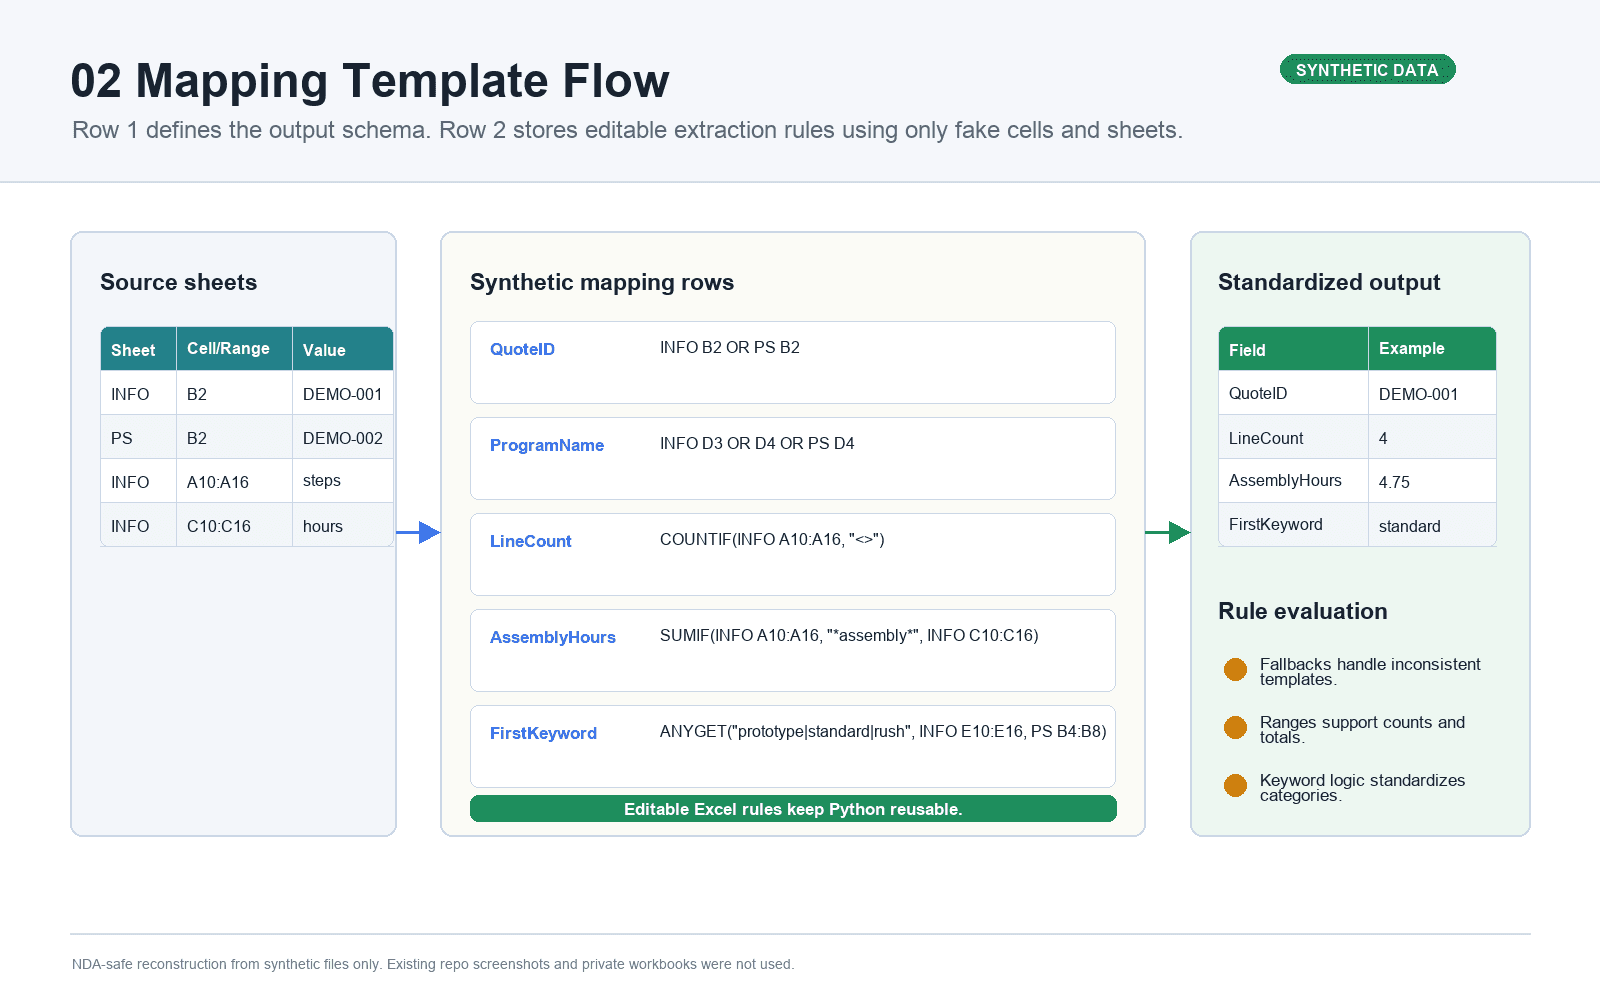Select the ProgramName mapping field label
The image size is (1600, 1000).
[x=547, y=445]
